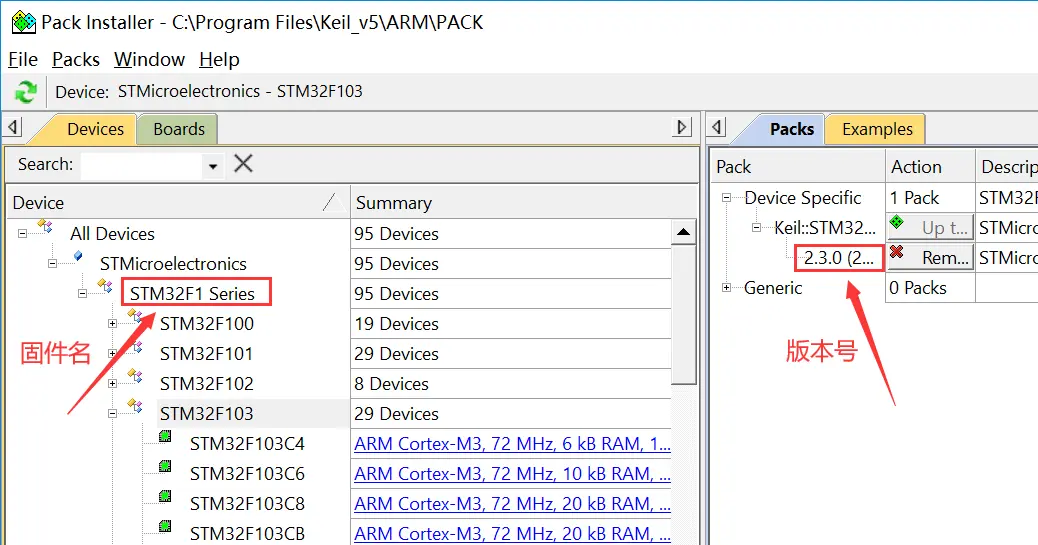The height and width of the screenshot is (545, 1038).
Task: Open the Window menu
Action: (149, 60)
